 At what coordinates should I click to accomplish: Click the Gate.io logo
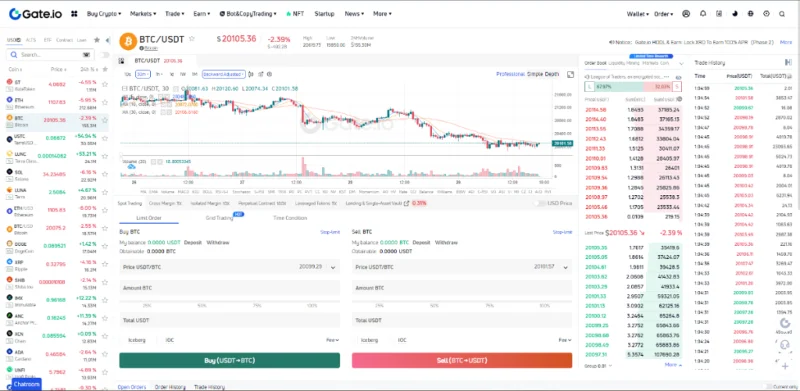[35, 14]
